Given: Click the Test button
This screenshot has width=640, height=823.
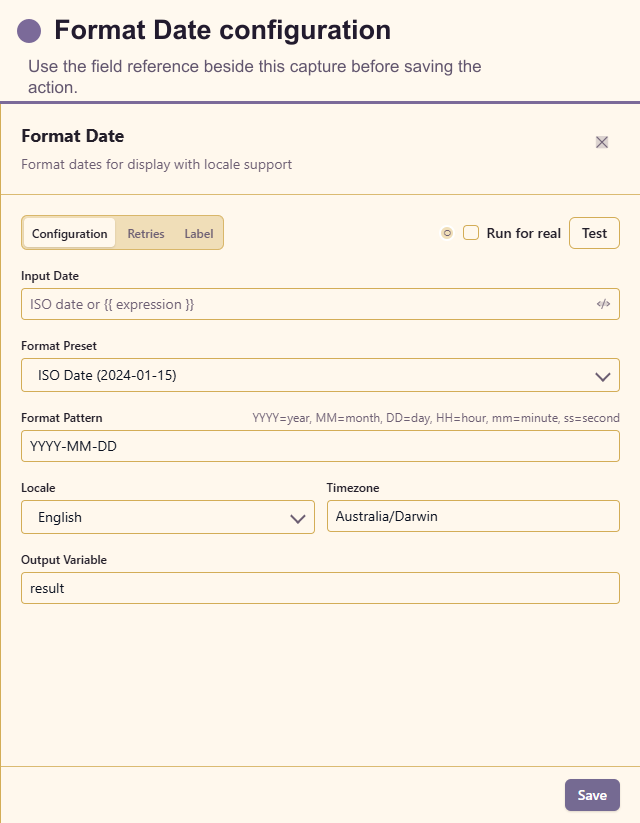Looking at the screenshot, I should coord(594,233).
